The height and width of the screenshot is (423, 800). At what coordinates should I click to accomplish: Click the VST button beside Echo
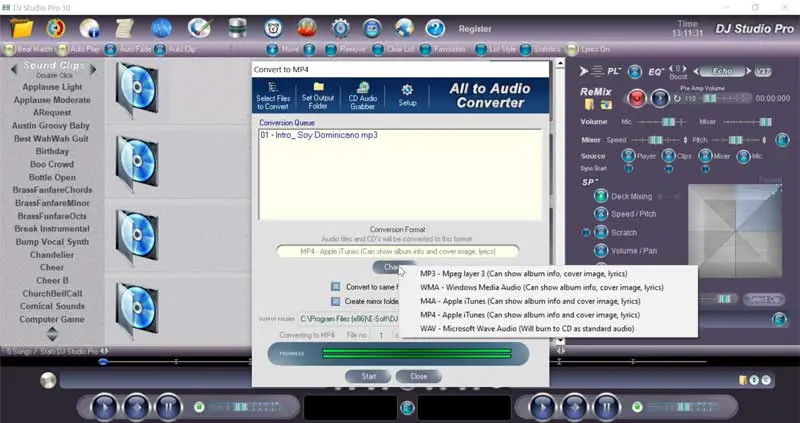pos(762,71)
